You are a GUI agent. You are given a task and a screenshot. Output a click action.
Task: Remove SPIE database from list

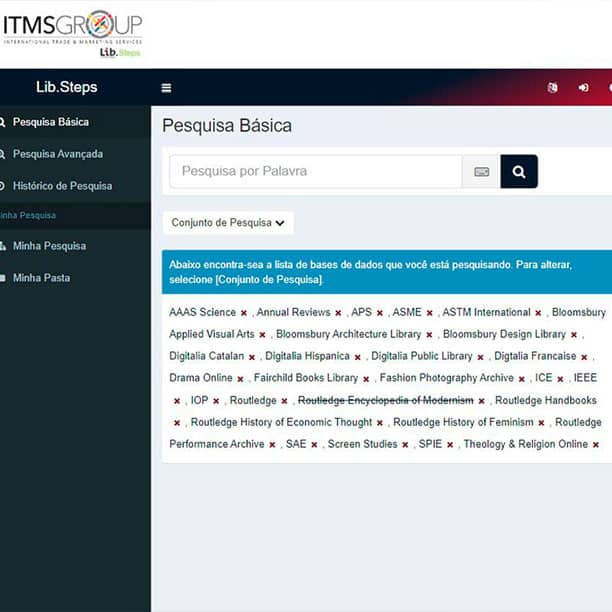[x=450, y=445]
